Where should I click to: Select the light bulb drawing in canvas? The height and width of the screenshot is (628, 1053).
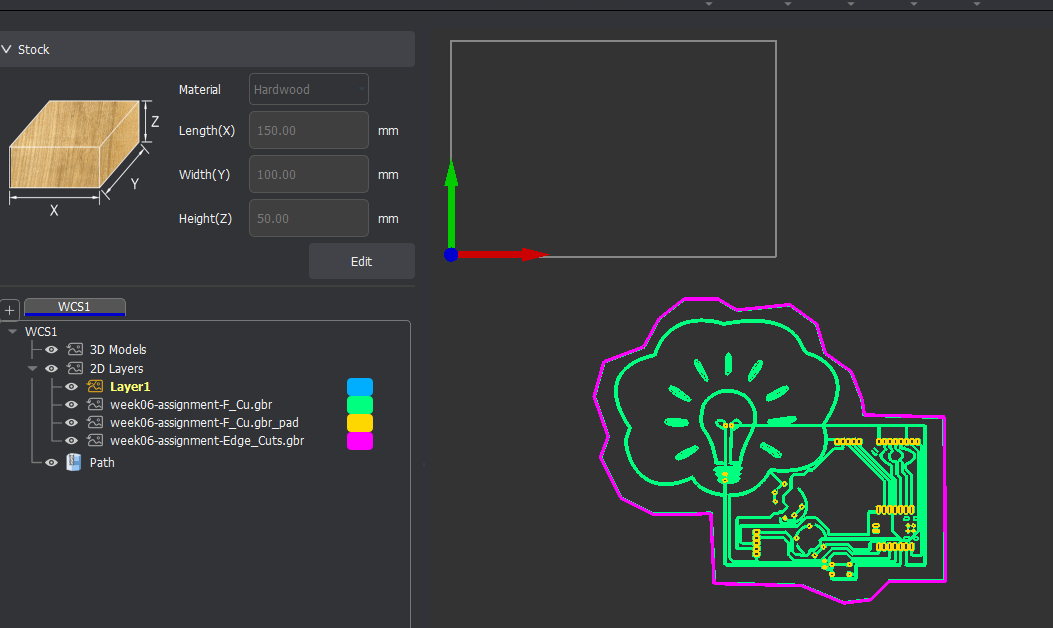(728, 435)
